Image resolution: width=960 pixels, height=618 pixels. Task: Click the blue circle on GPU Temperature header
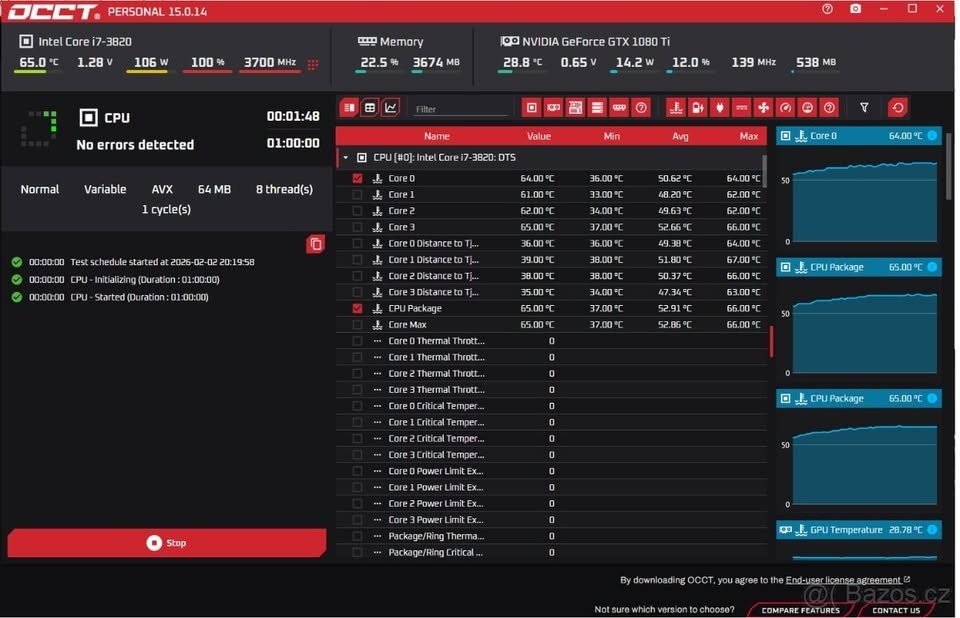[932, 530]
